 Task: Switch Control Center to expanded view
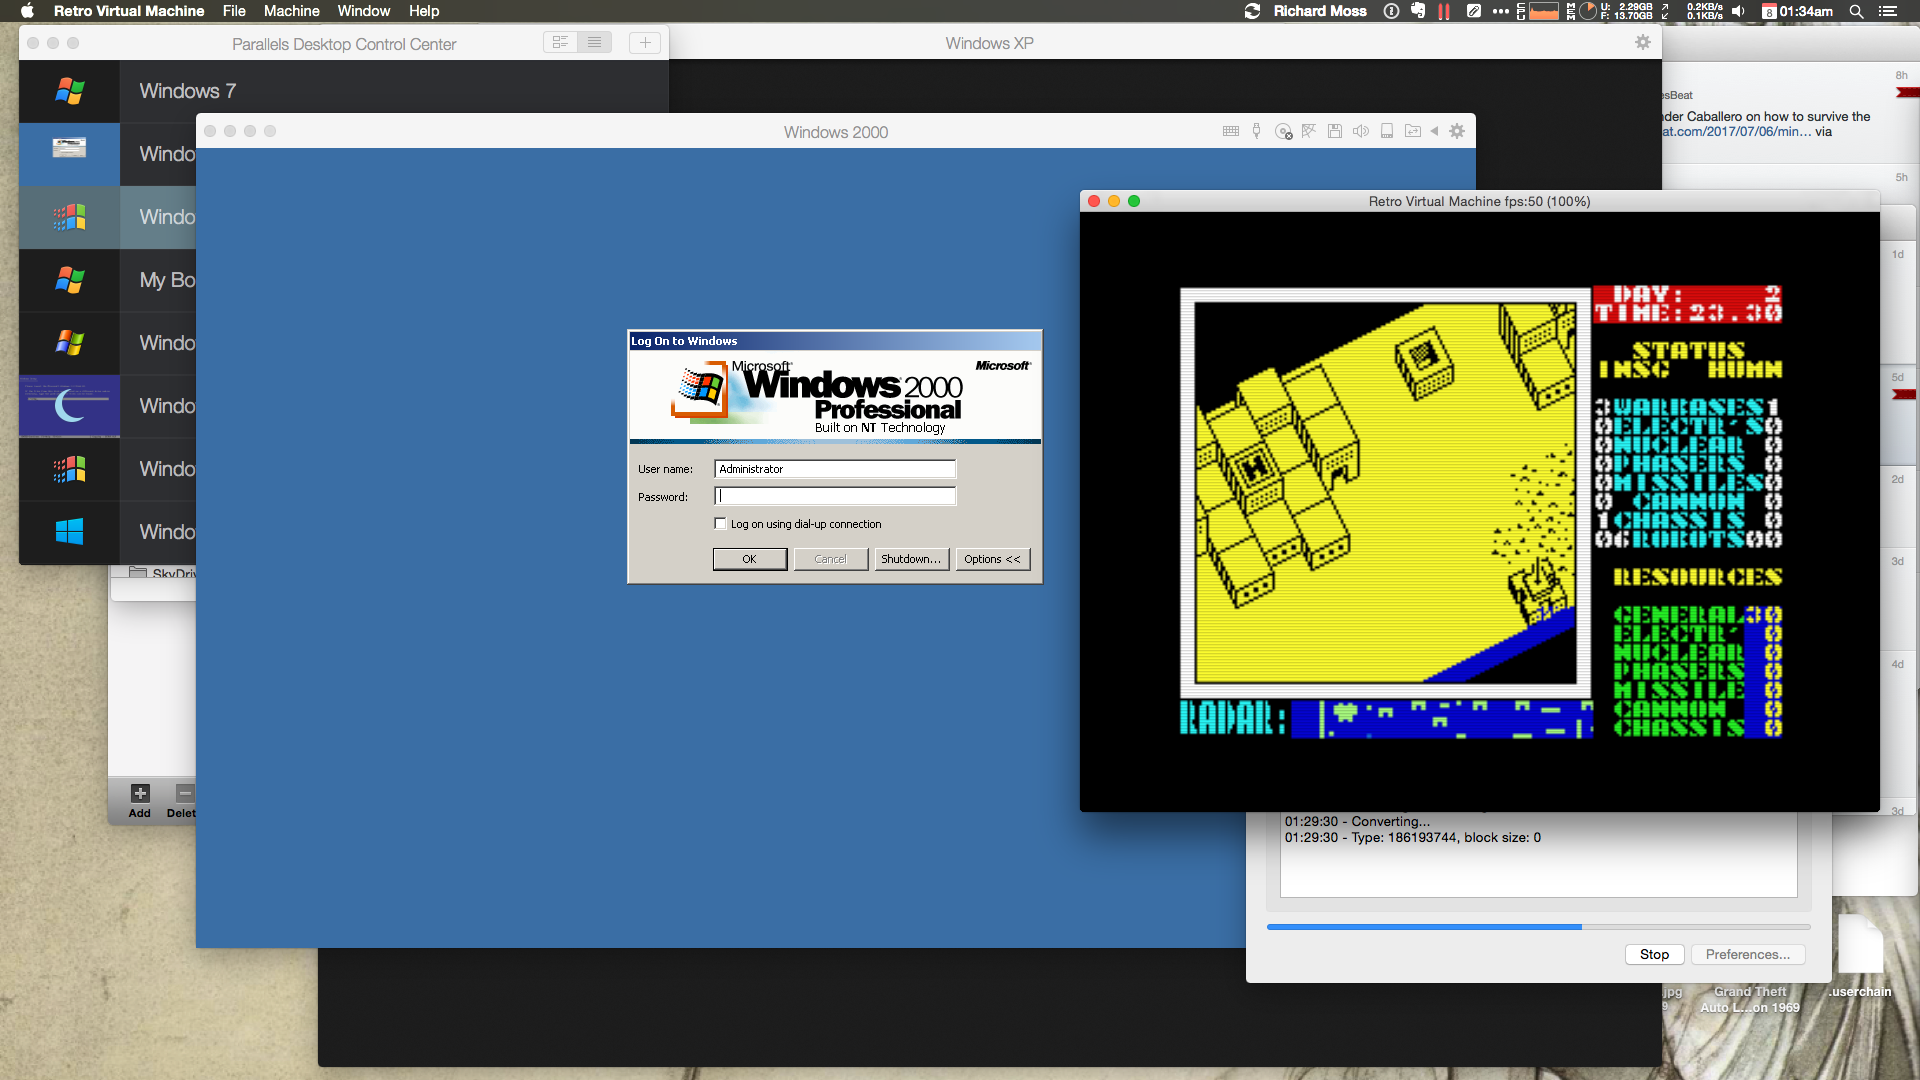coord(560,42)
